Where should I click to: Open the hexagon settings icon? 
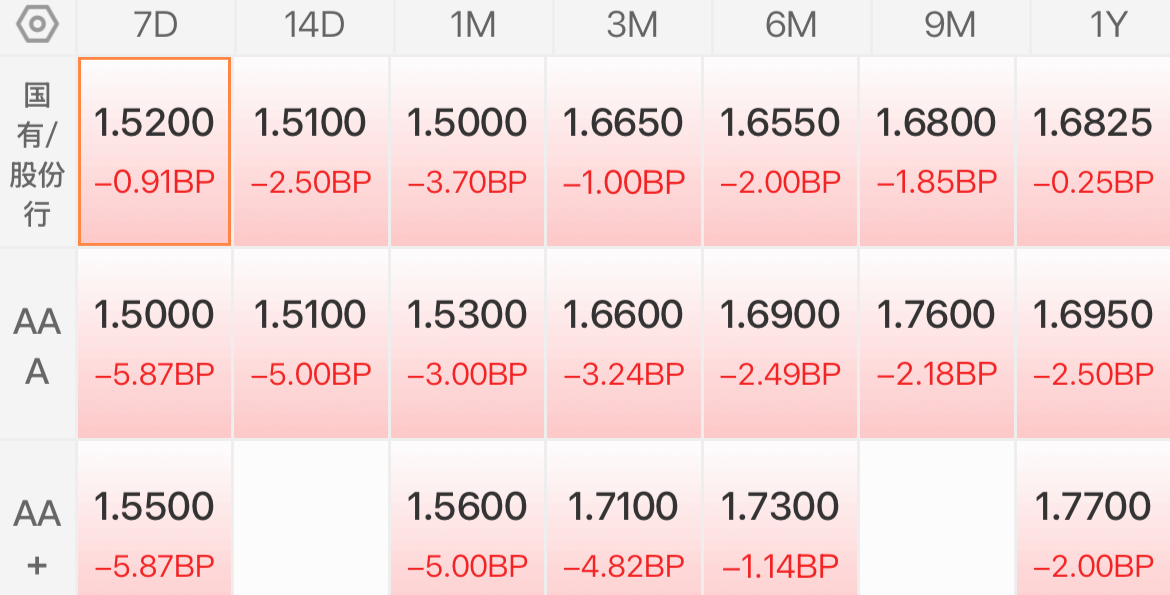tap(37, 25)
